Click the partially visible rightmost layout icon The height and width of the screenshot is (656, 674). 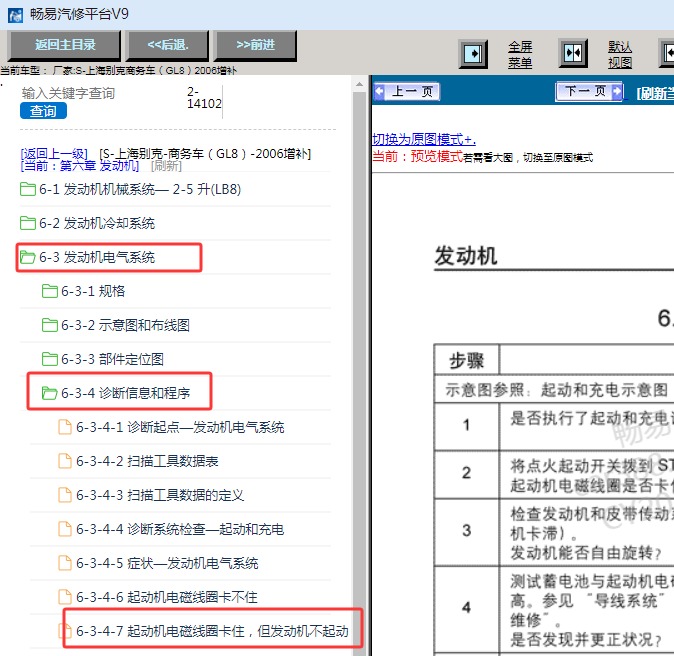tap(667, 53)
